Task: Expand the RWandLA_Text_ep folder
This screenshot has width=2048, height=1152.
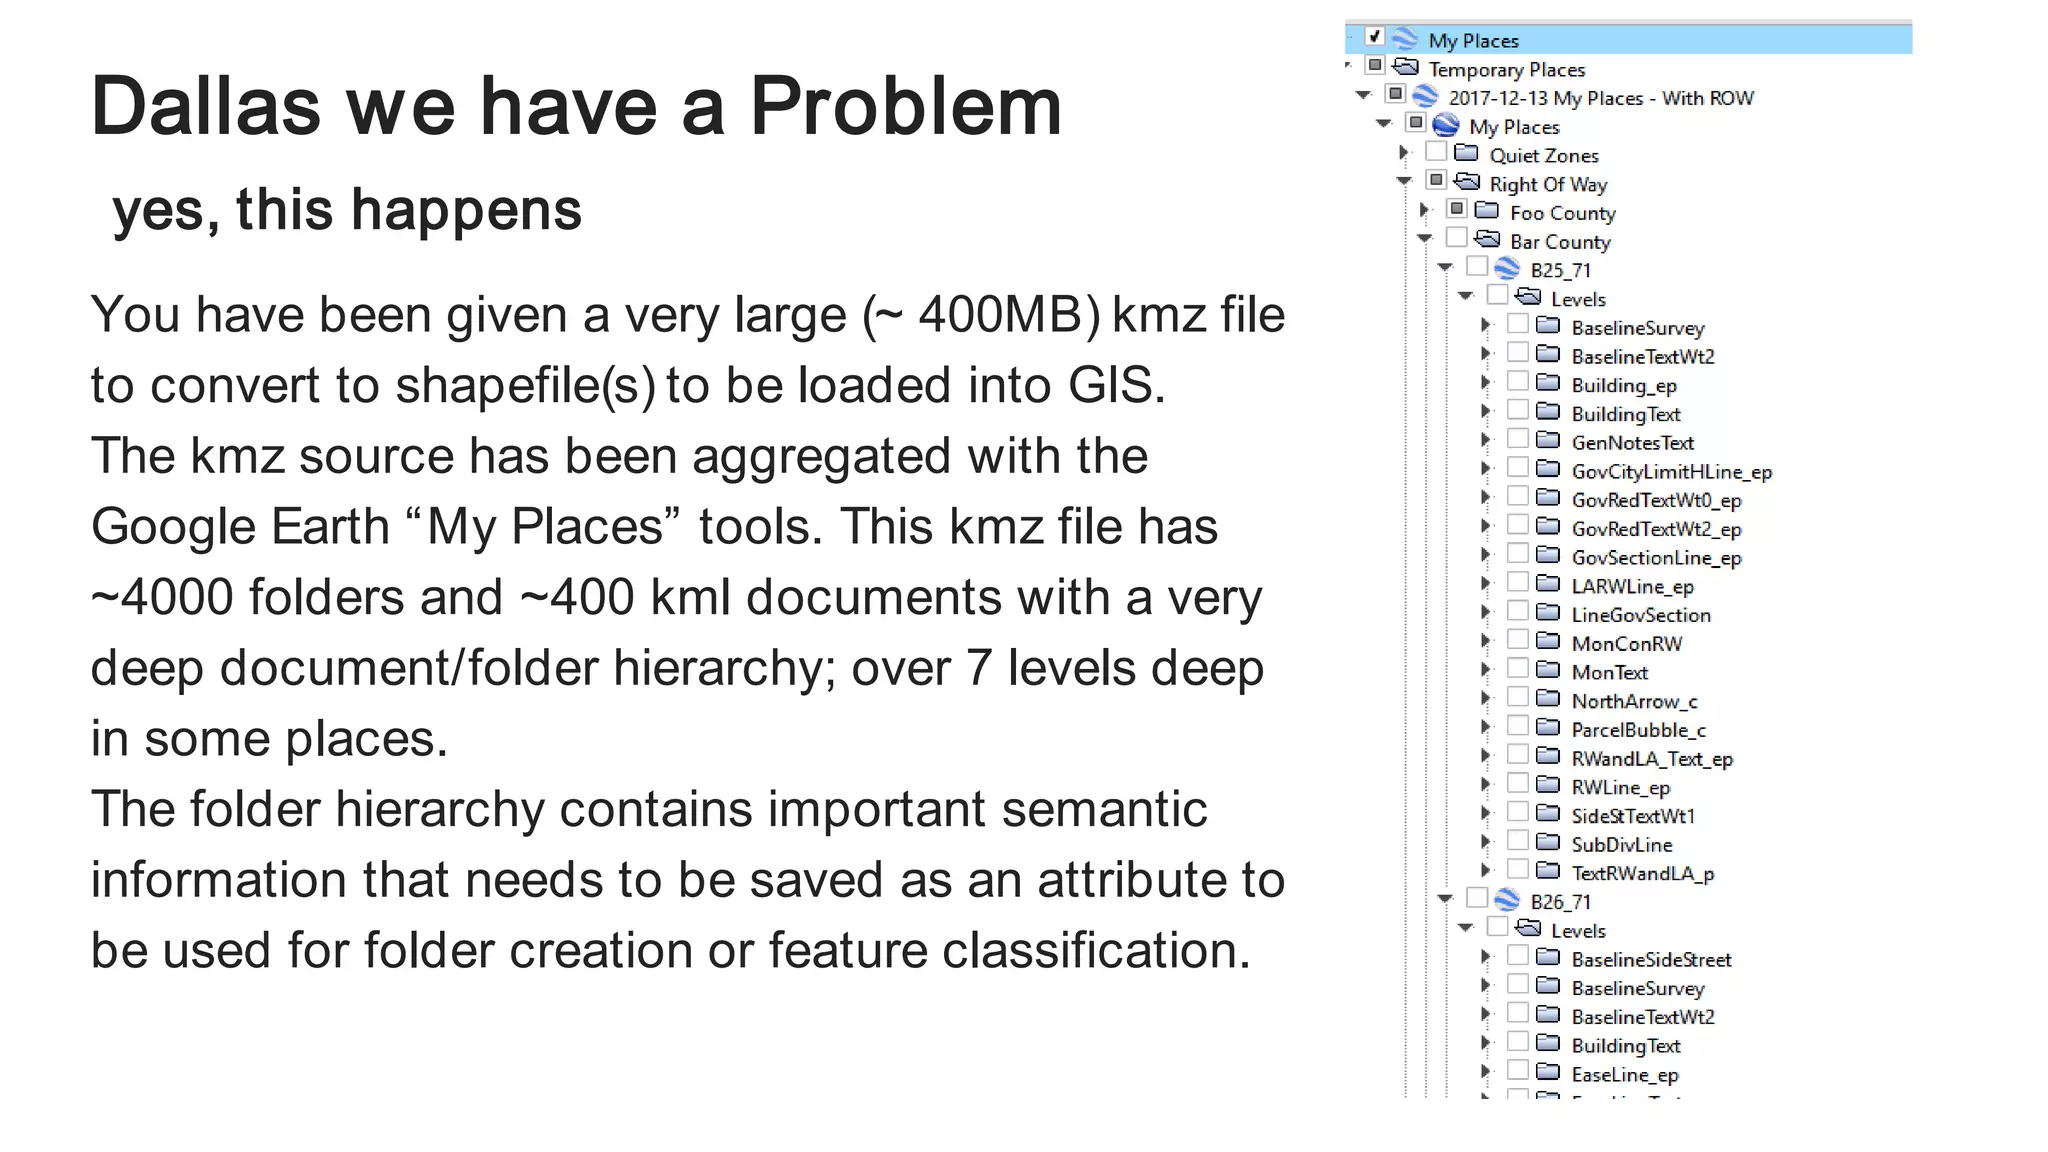Action: tap(1486, 756)
